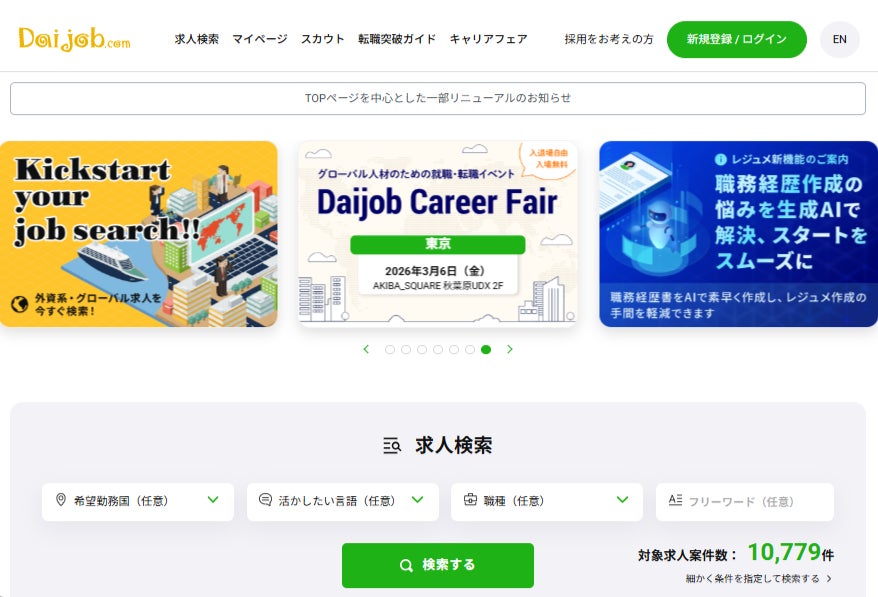Click the green 新規登録 / ログイン button
878x597 pixels.
point(737,39)
